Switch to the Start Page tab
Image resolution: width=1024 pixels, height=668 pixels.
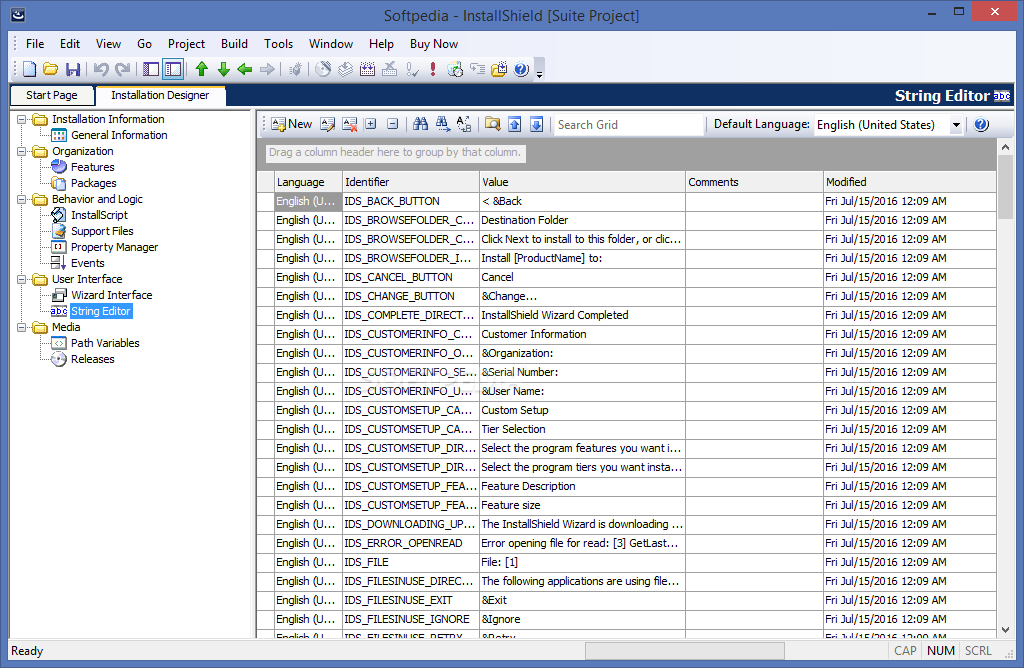[52, 95]
